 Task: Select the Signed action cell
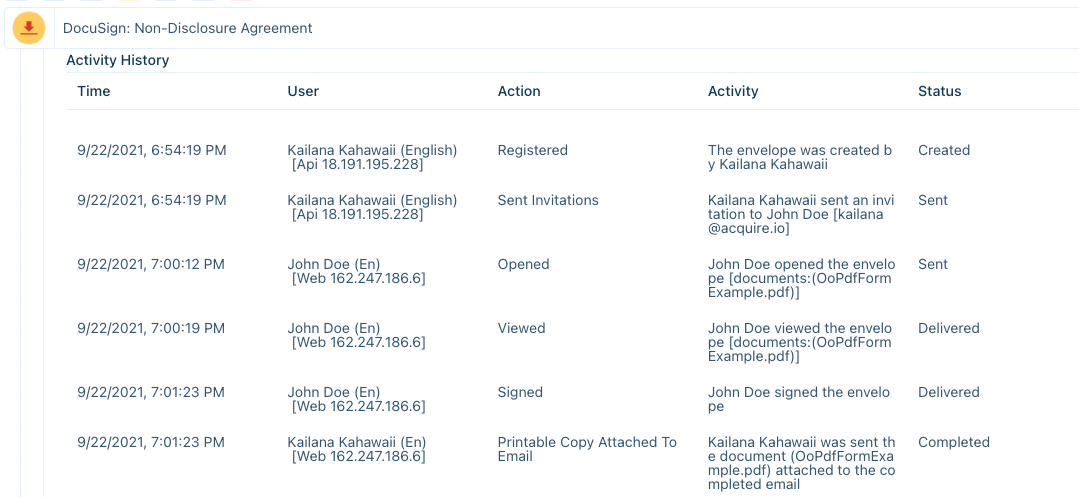pos(520,392)
